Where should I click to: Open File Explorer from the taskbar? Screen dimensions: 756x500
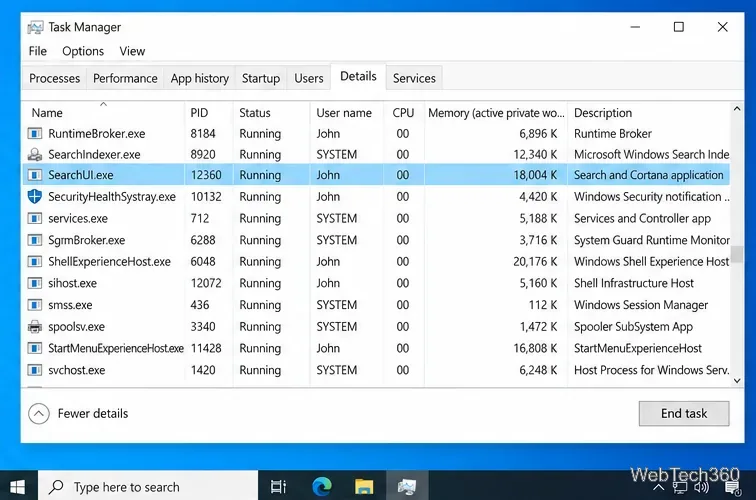[x=364, y=487]
